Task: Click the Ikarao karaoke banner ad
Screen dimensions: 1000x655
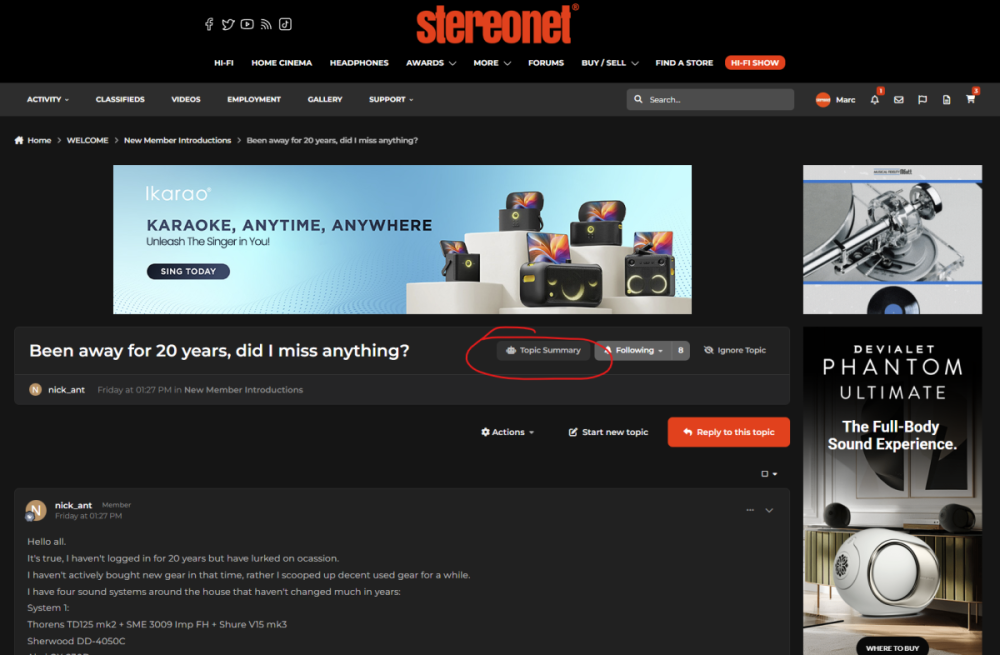Action: tap(402, 239)
